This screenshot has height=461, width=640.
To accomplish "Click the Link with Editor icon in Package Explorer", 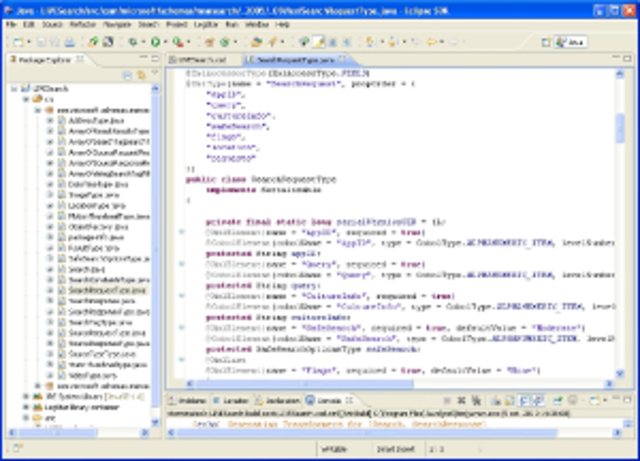I will (141, 76).
